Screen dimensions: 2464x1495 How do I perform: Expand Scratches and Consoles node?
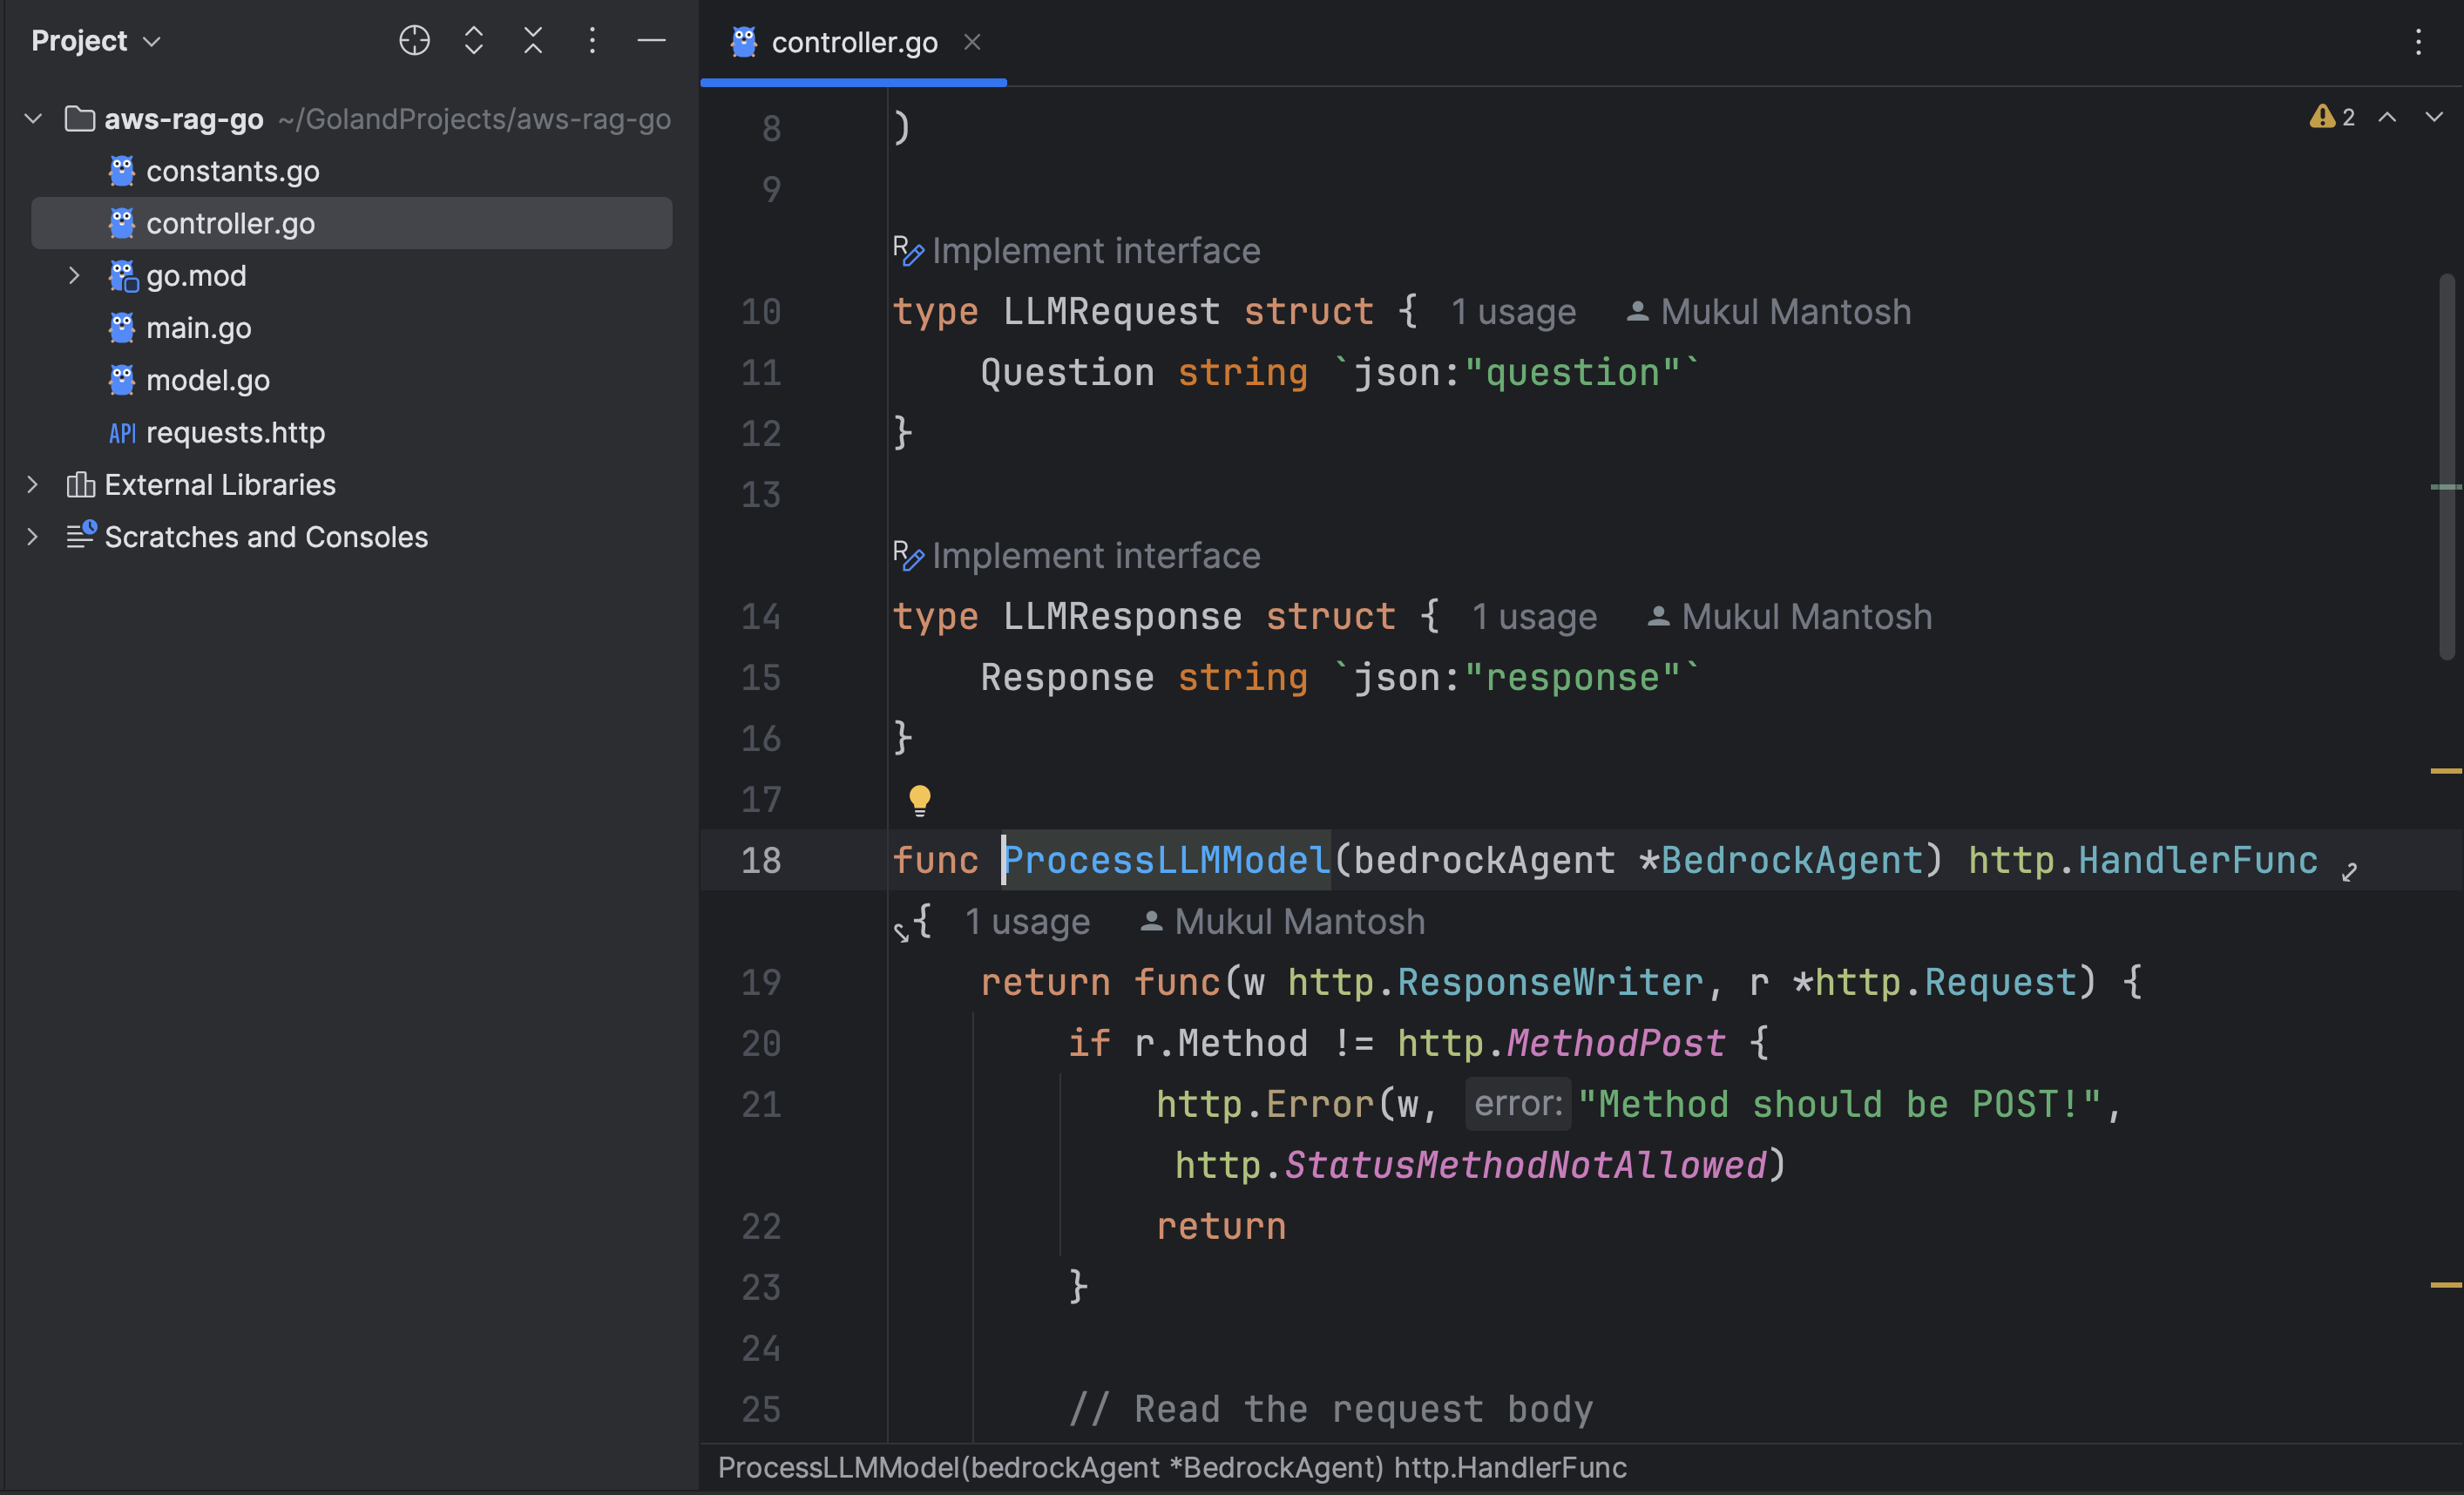coord(33,537)
